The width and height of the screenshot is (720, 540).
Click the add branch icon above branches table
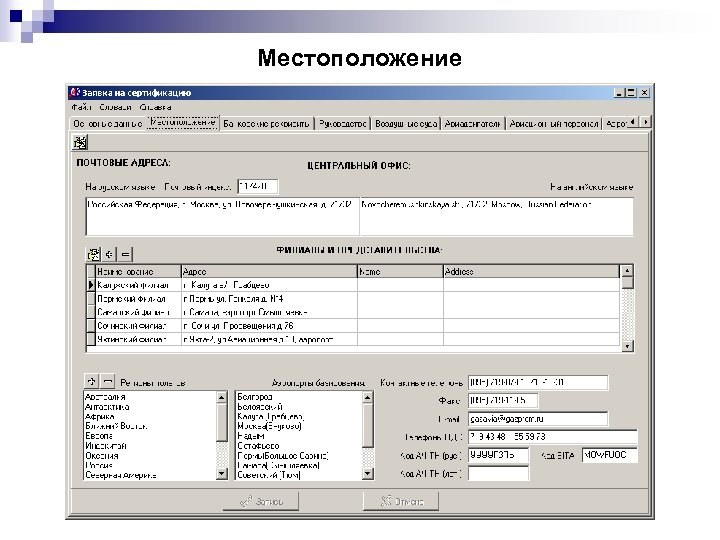[93, 254]
